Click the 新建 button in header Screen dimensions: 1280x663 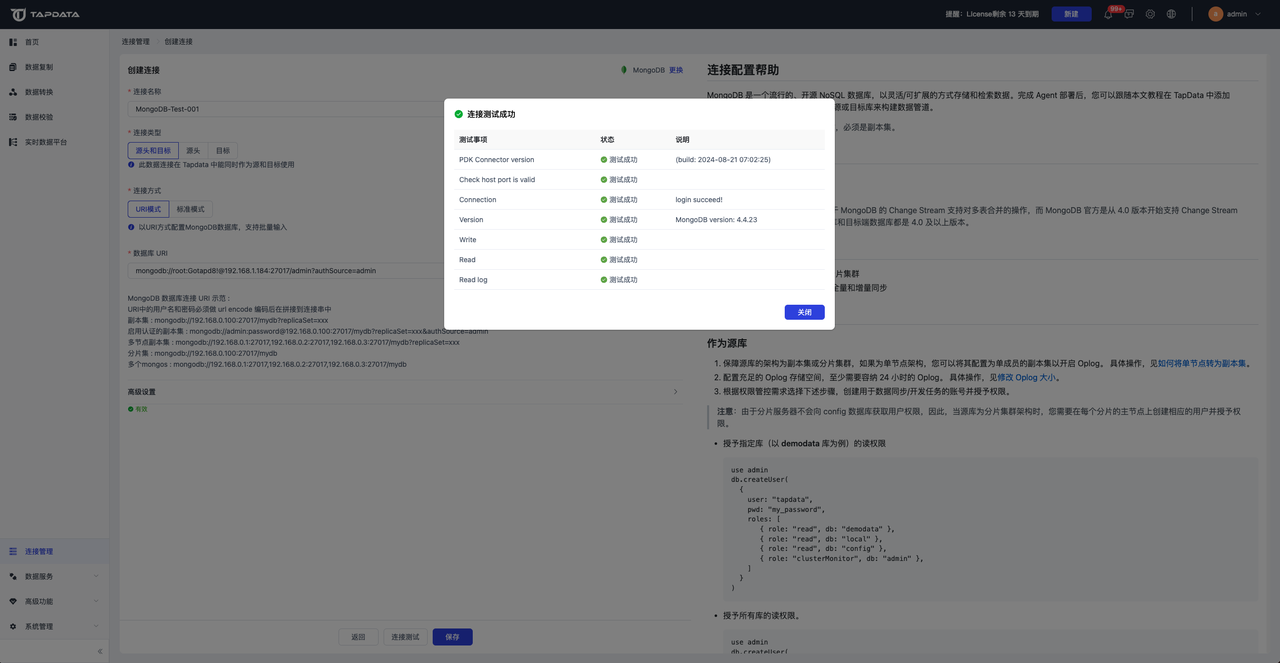click(1071, 14)
